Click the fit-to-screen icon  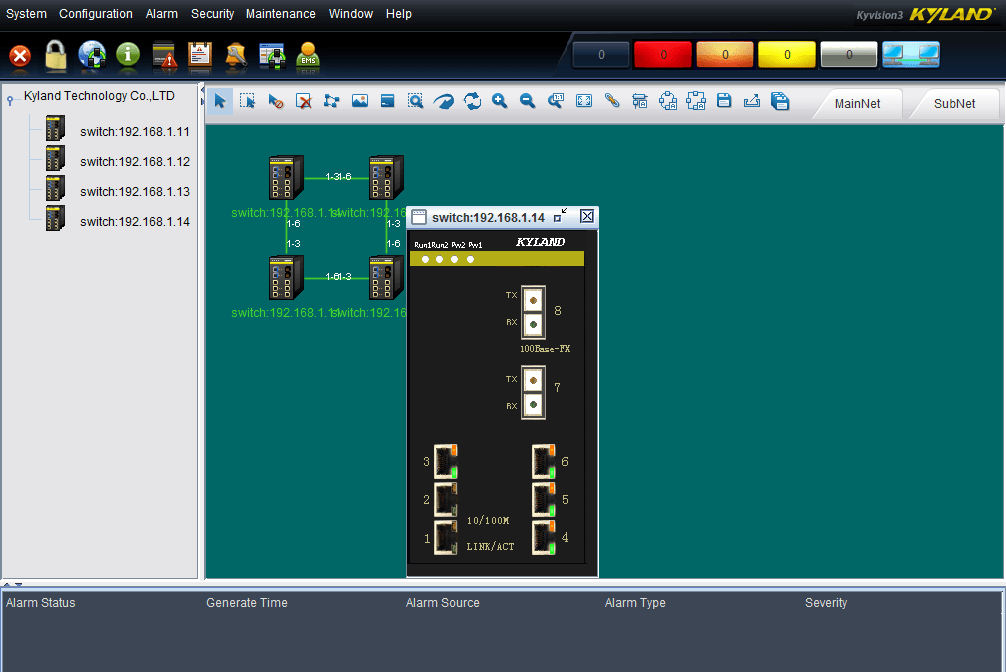click(x=583, y=101)
